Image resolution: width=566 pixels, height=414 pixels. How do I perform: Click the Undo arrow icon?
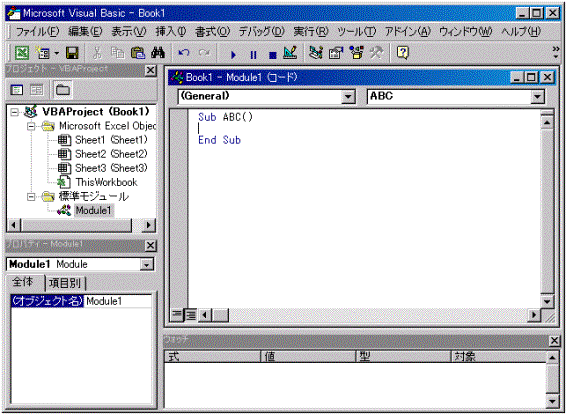click(x=184, y=53)
